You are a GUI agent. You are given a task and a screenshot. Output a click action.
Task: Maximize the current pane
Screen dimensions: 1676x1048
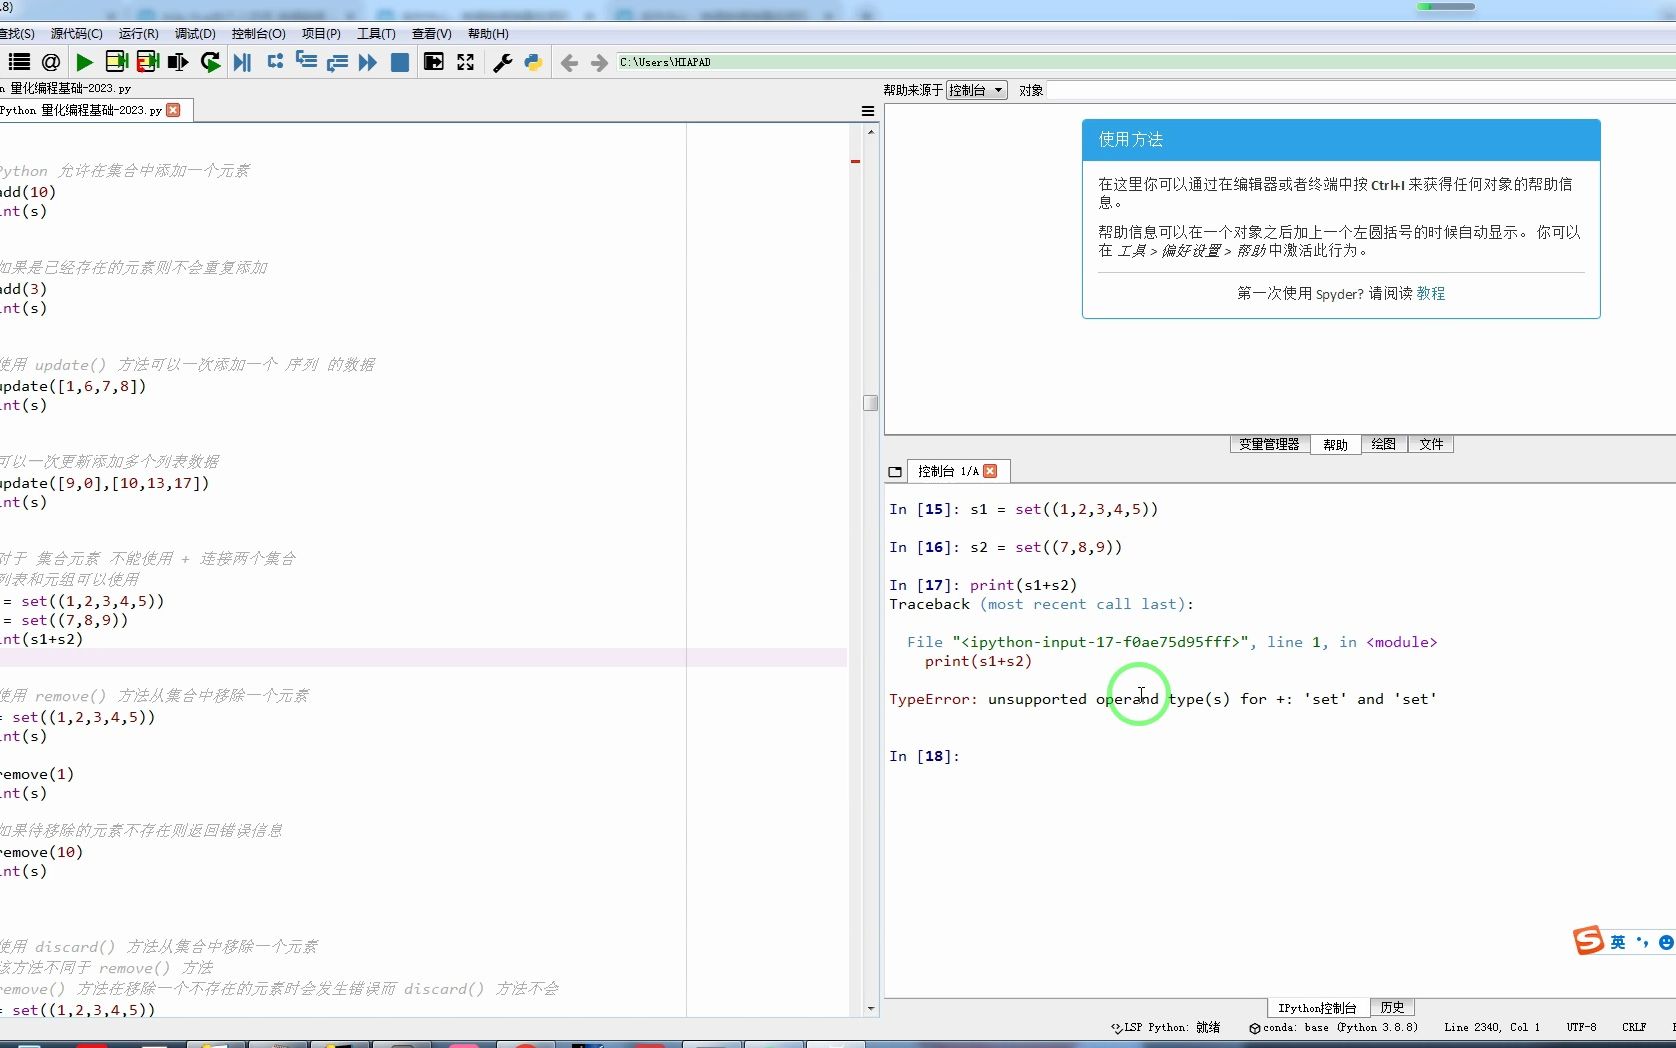point(433,62)
